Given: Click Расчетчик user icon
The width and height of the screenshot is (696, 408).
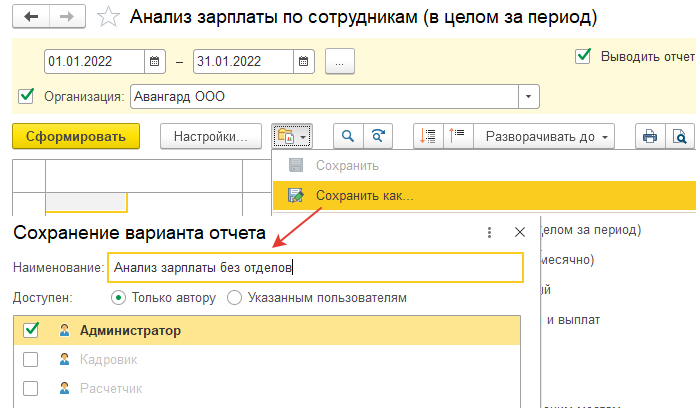Looking at the screenshot, I should (x=64, y=388).
